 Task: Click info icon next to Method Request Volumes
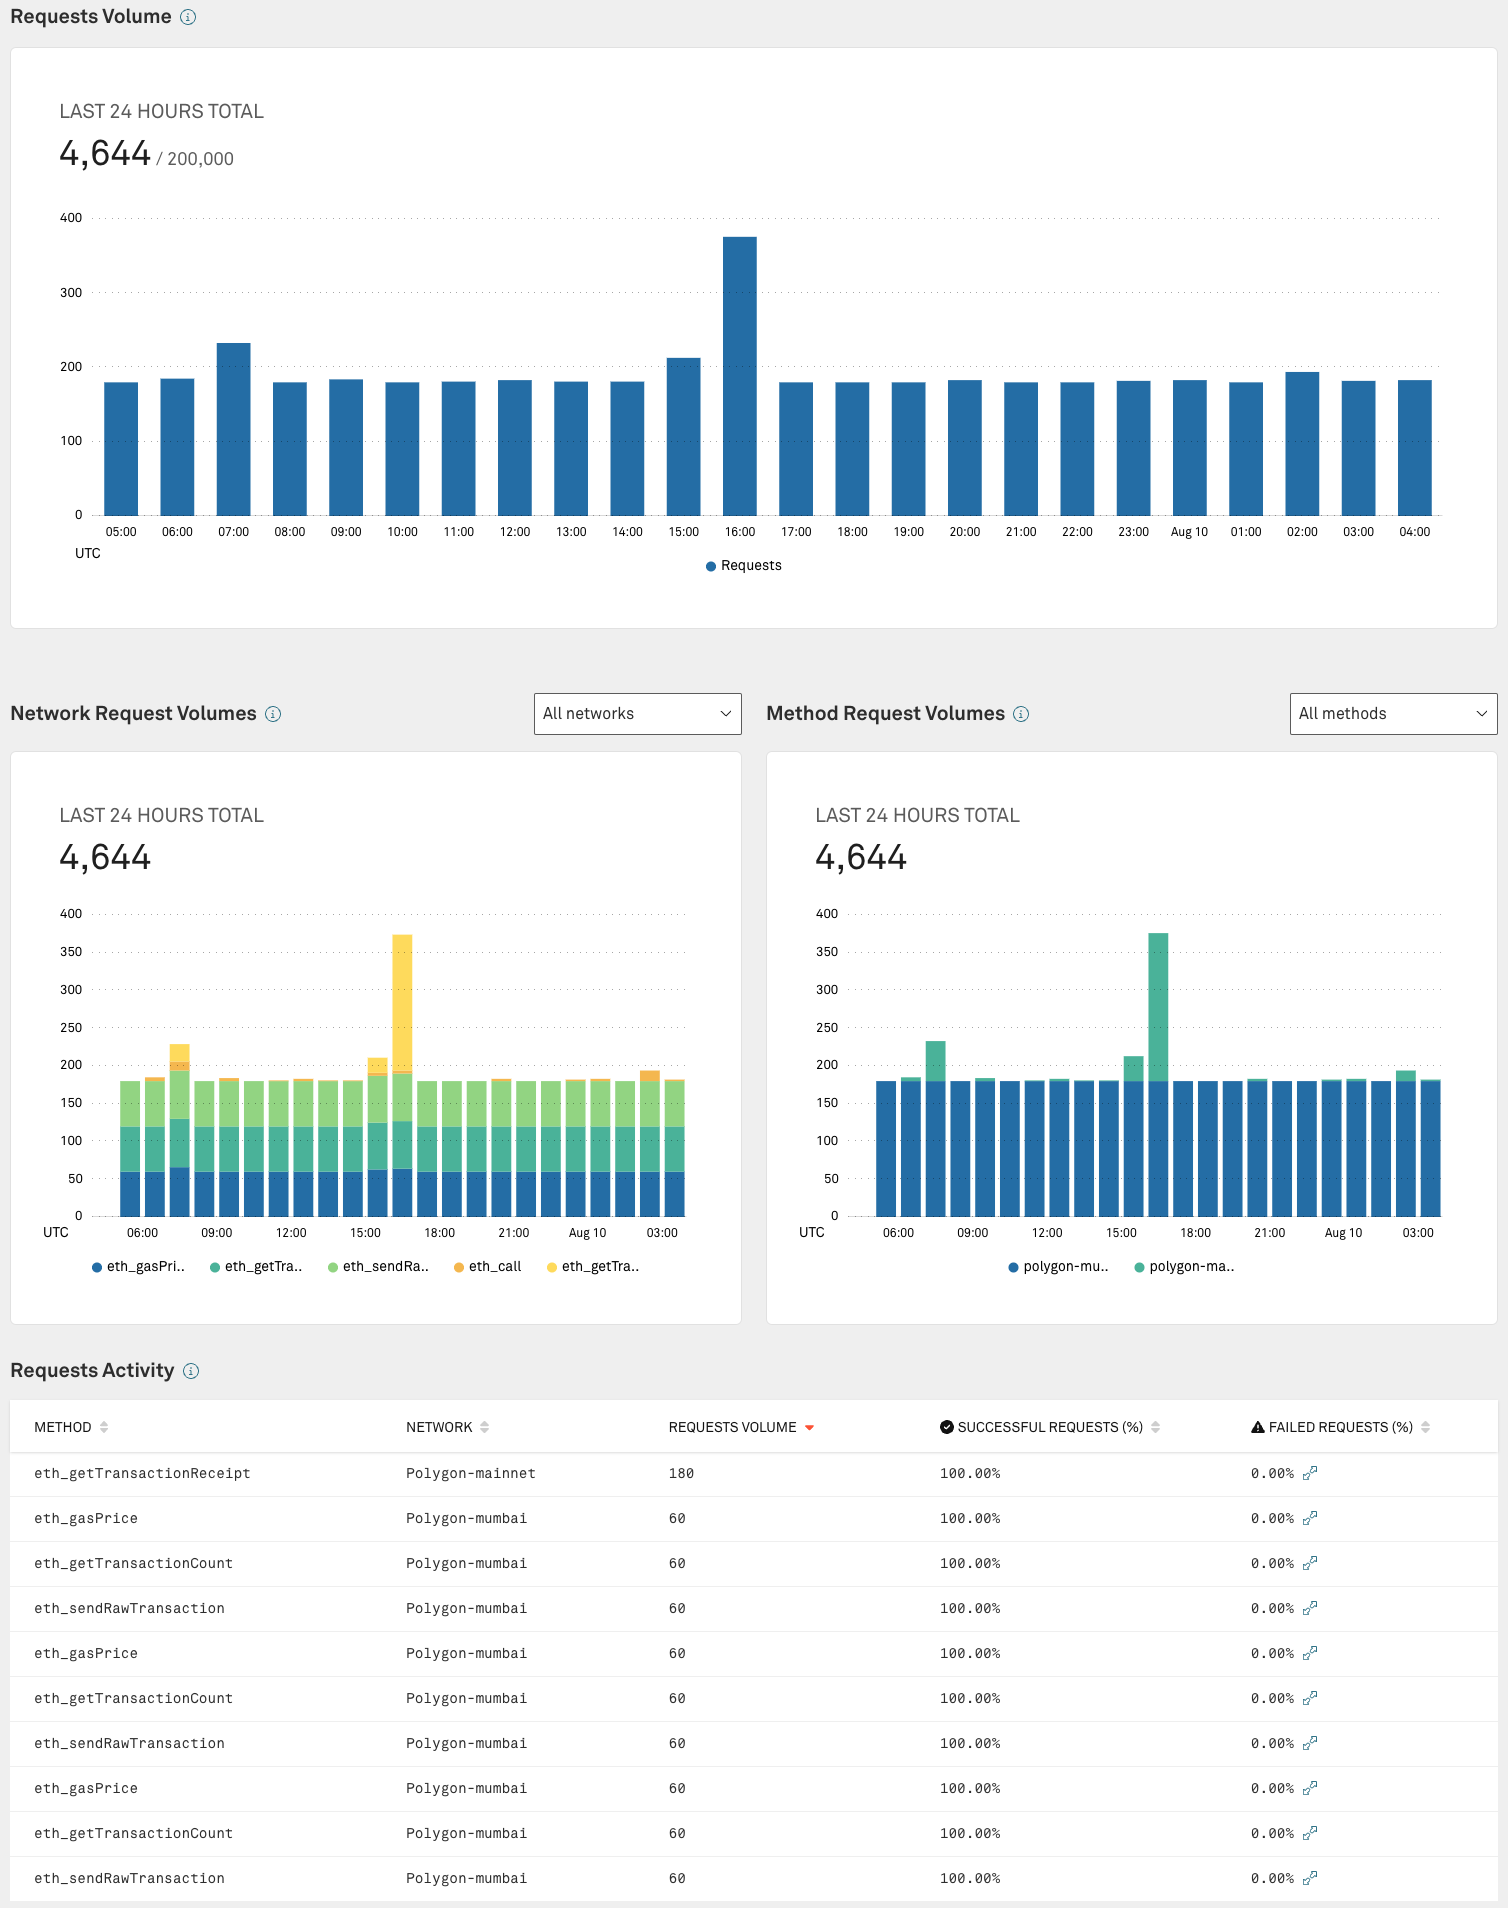click(x=1021, y=714)
